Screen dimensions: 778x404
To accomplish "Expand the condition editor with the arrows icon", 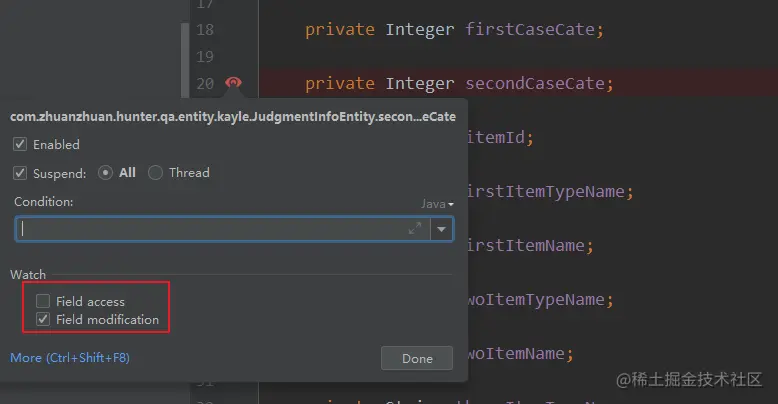I will pos(415,228).
